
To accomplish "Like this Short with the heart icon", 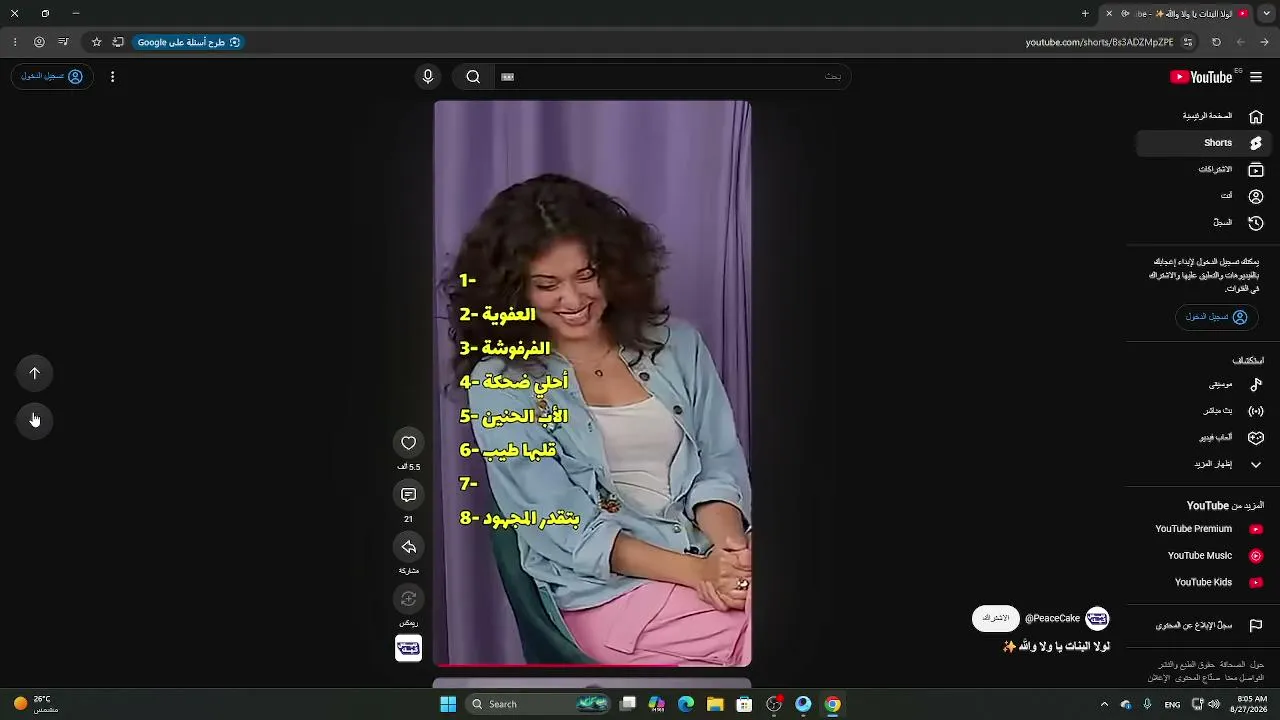I will tap(408, 443).
